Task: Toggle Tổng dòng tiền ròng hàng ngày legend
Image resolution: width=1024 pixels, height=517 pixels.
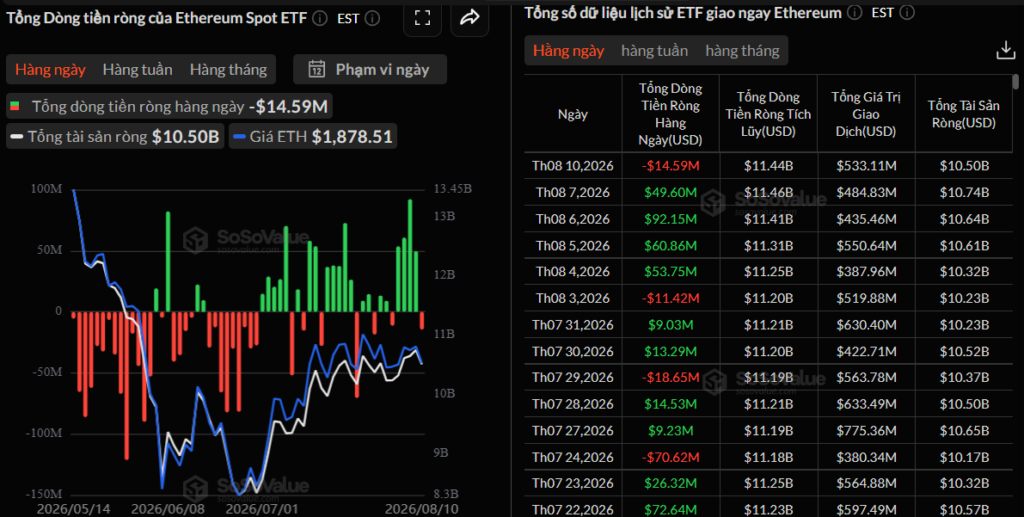Action: pyautogui.click(x=169, y=106)
